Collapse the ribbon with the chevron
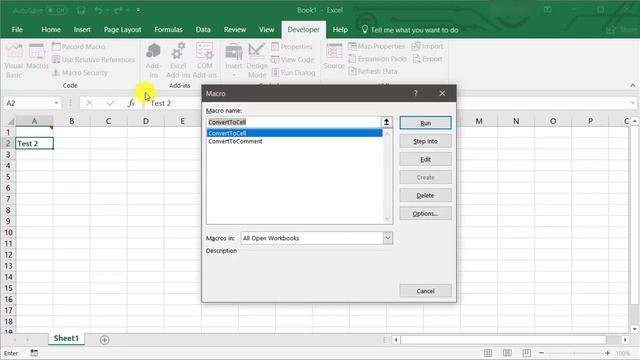This screenshot has width=640, height=360. 633,85
